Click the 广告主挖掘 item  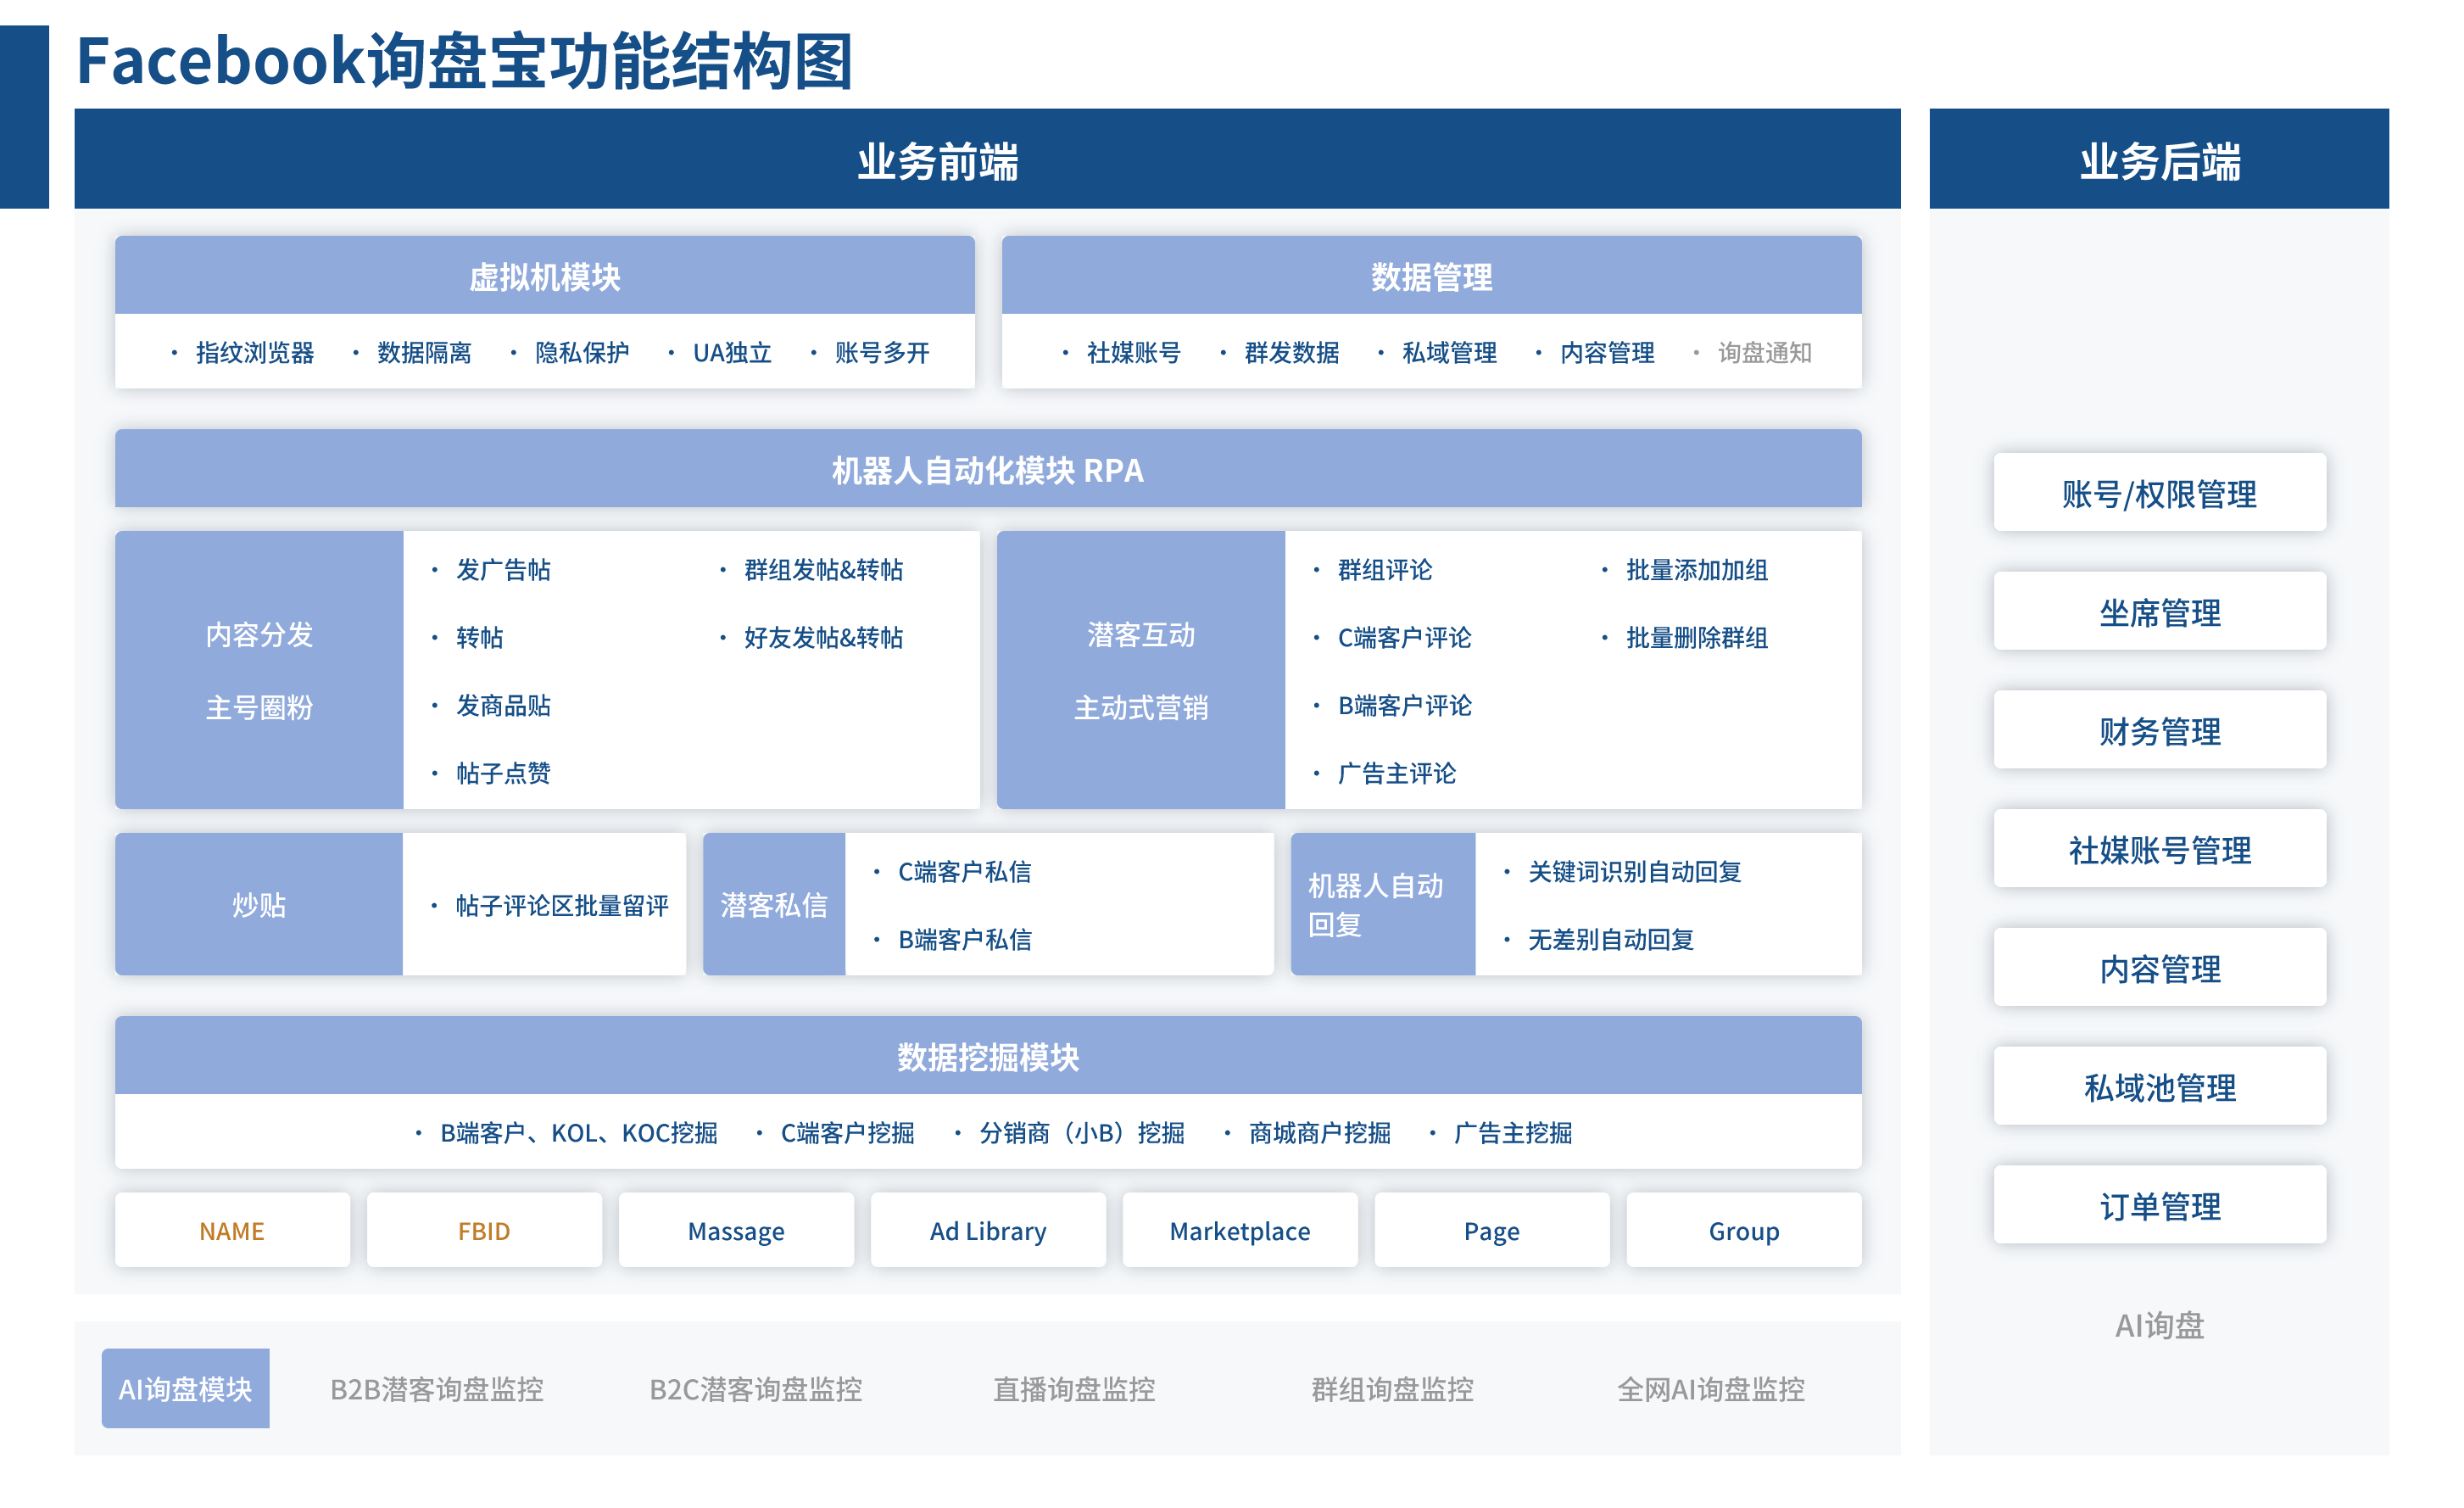[x=1512, y=1133]
